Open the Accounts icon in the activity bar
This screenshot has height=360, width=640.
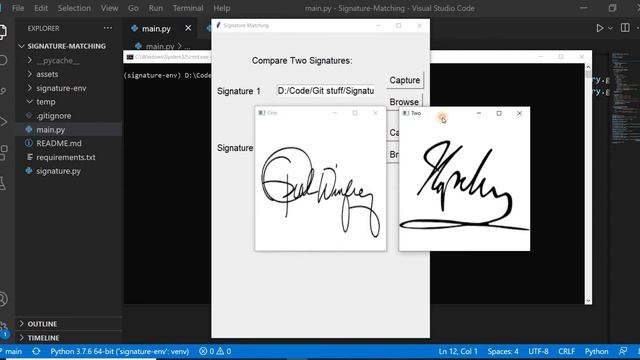[x=3, y=299]
